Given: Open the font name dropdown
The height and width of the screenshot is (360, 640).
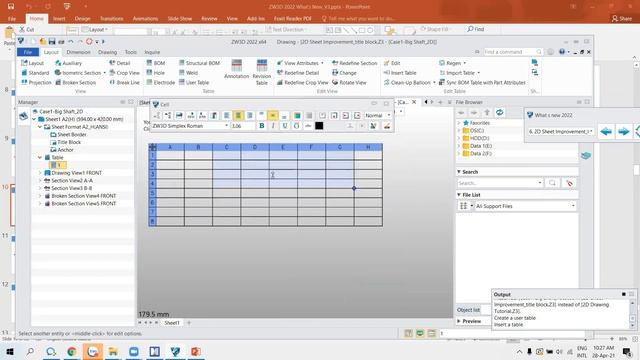Looking at the screenshot, I should coord(227,126).
